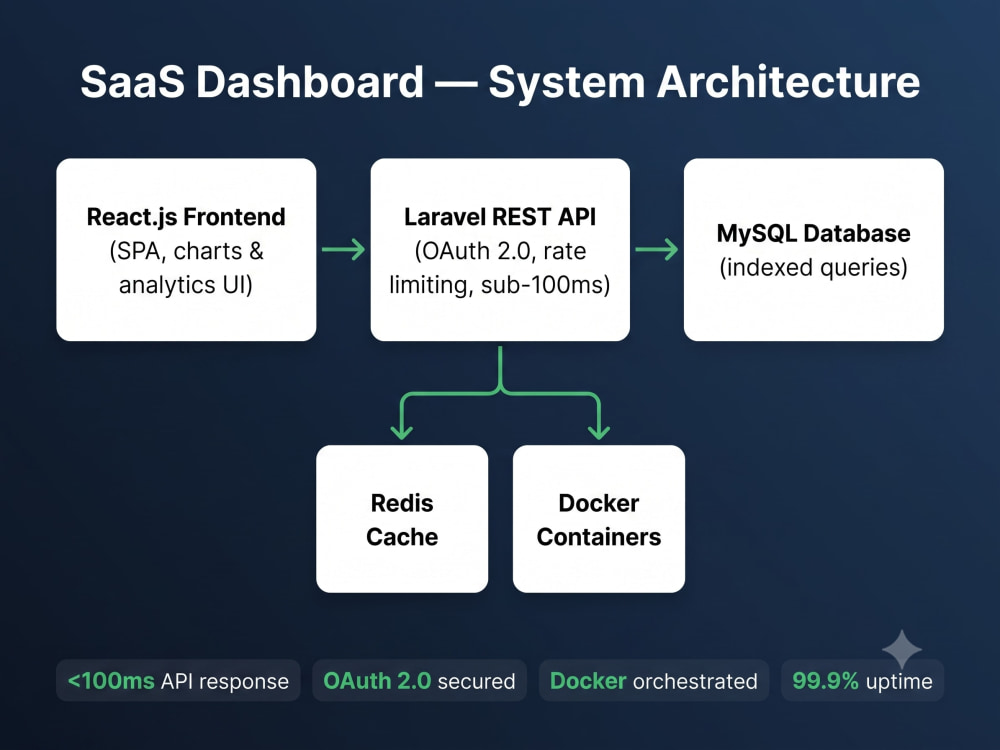Select the React.js Frontend box
This screenshot has height=750, width=1000.
(186, 249)
